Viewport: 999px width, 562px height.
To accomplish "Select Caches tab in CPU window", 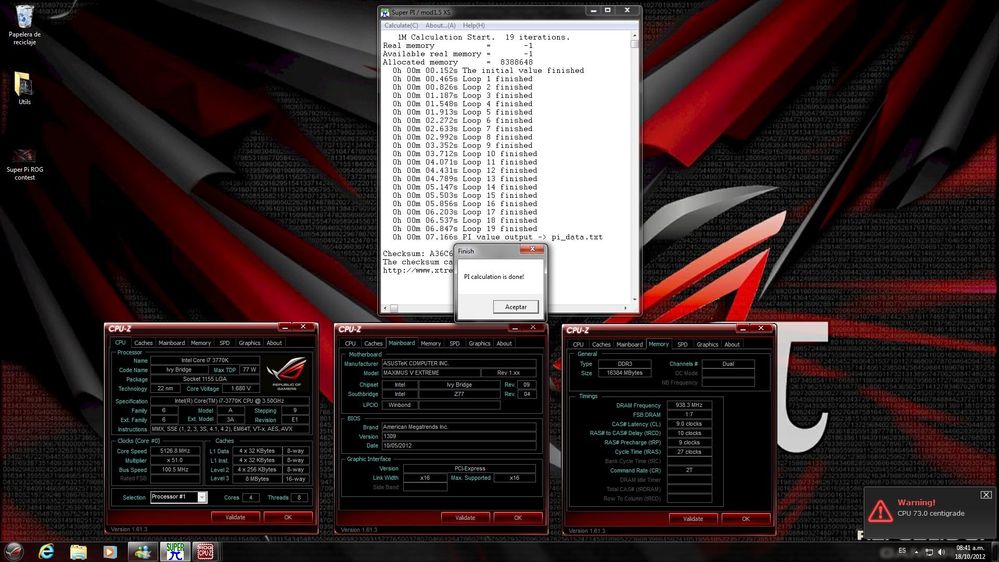I will (x=143, y=343).
